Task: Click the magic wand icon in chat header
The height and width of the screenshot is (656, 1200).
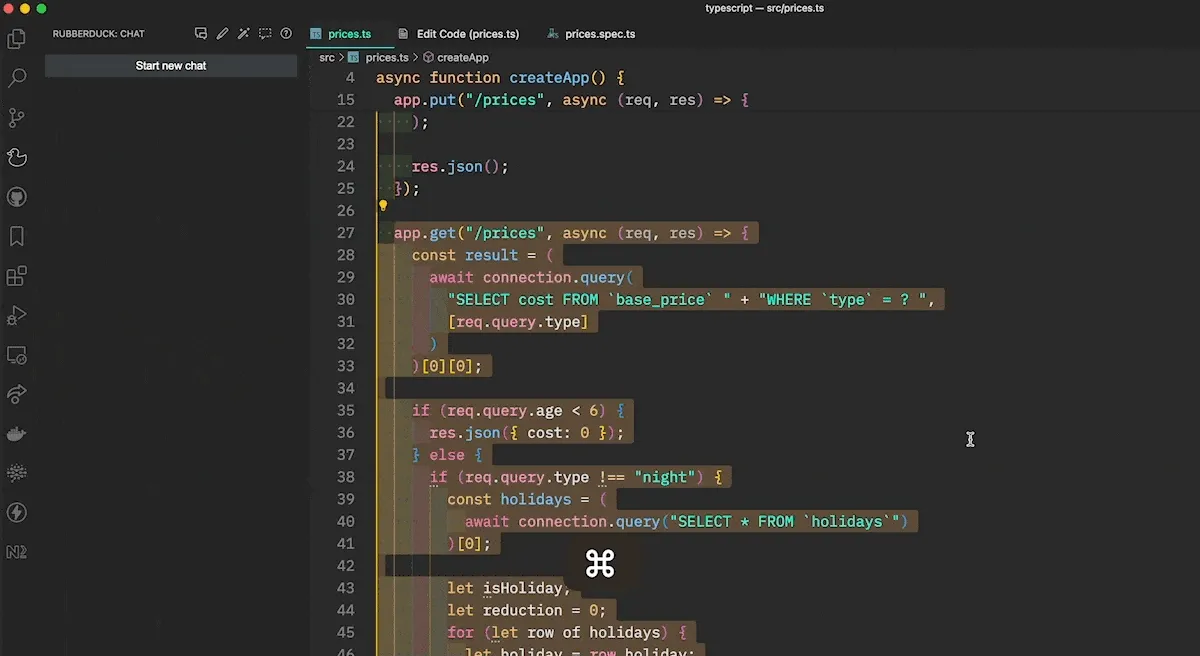Action: (x=243, y=34)
